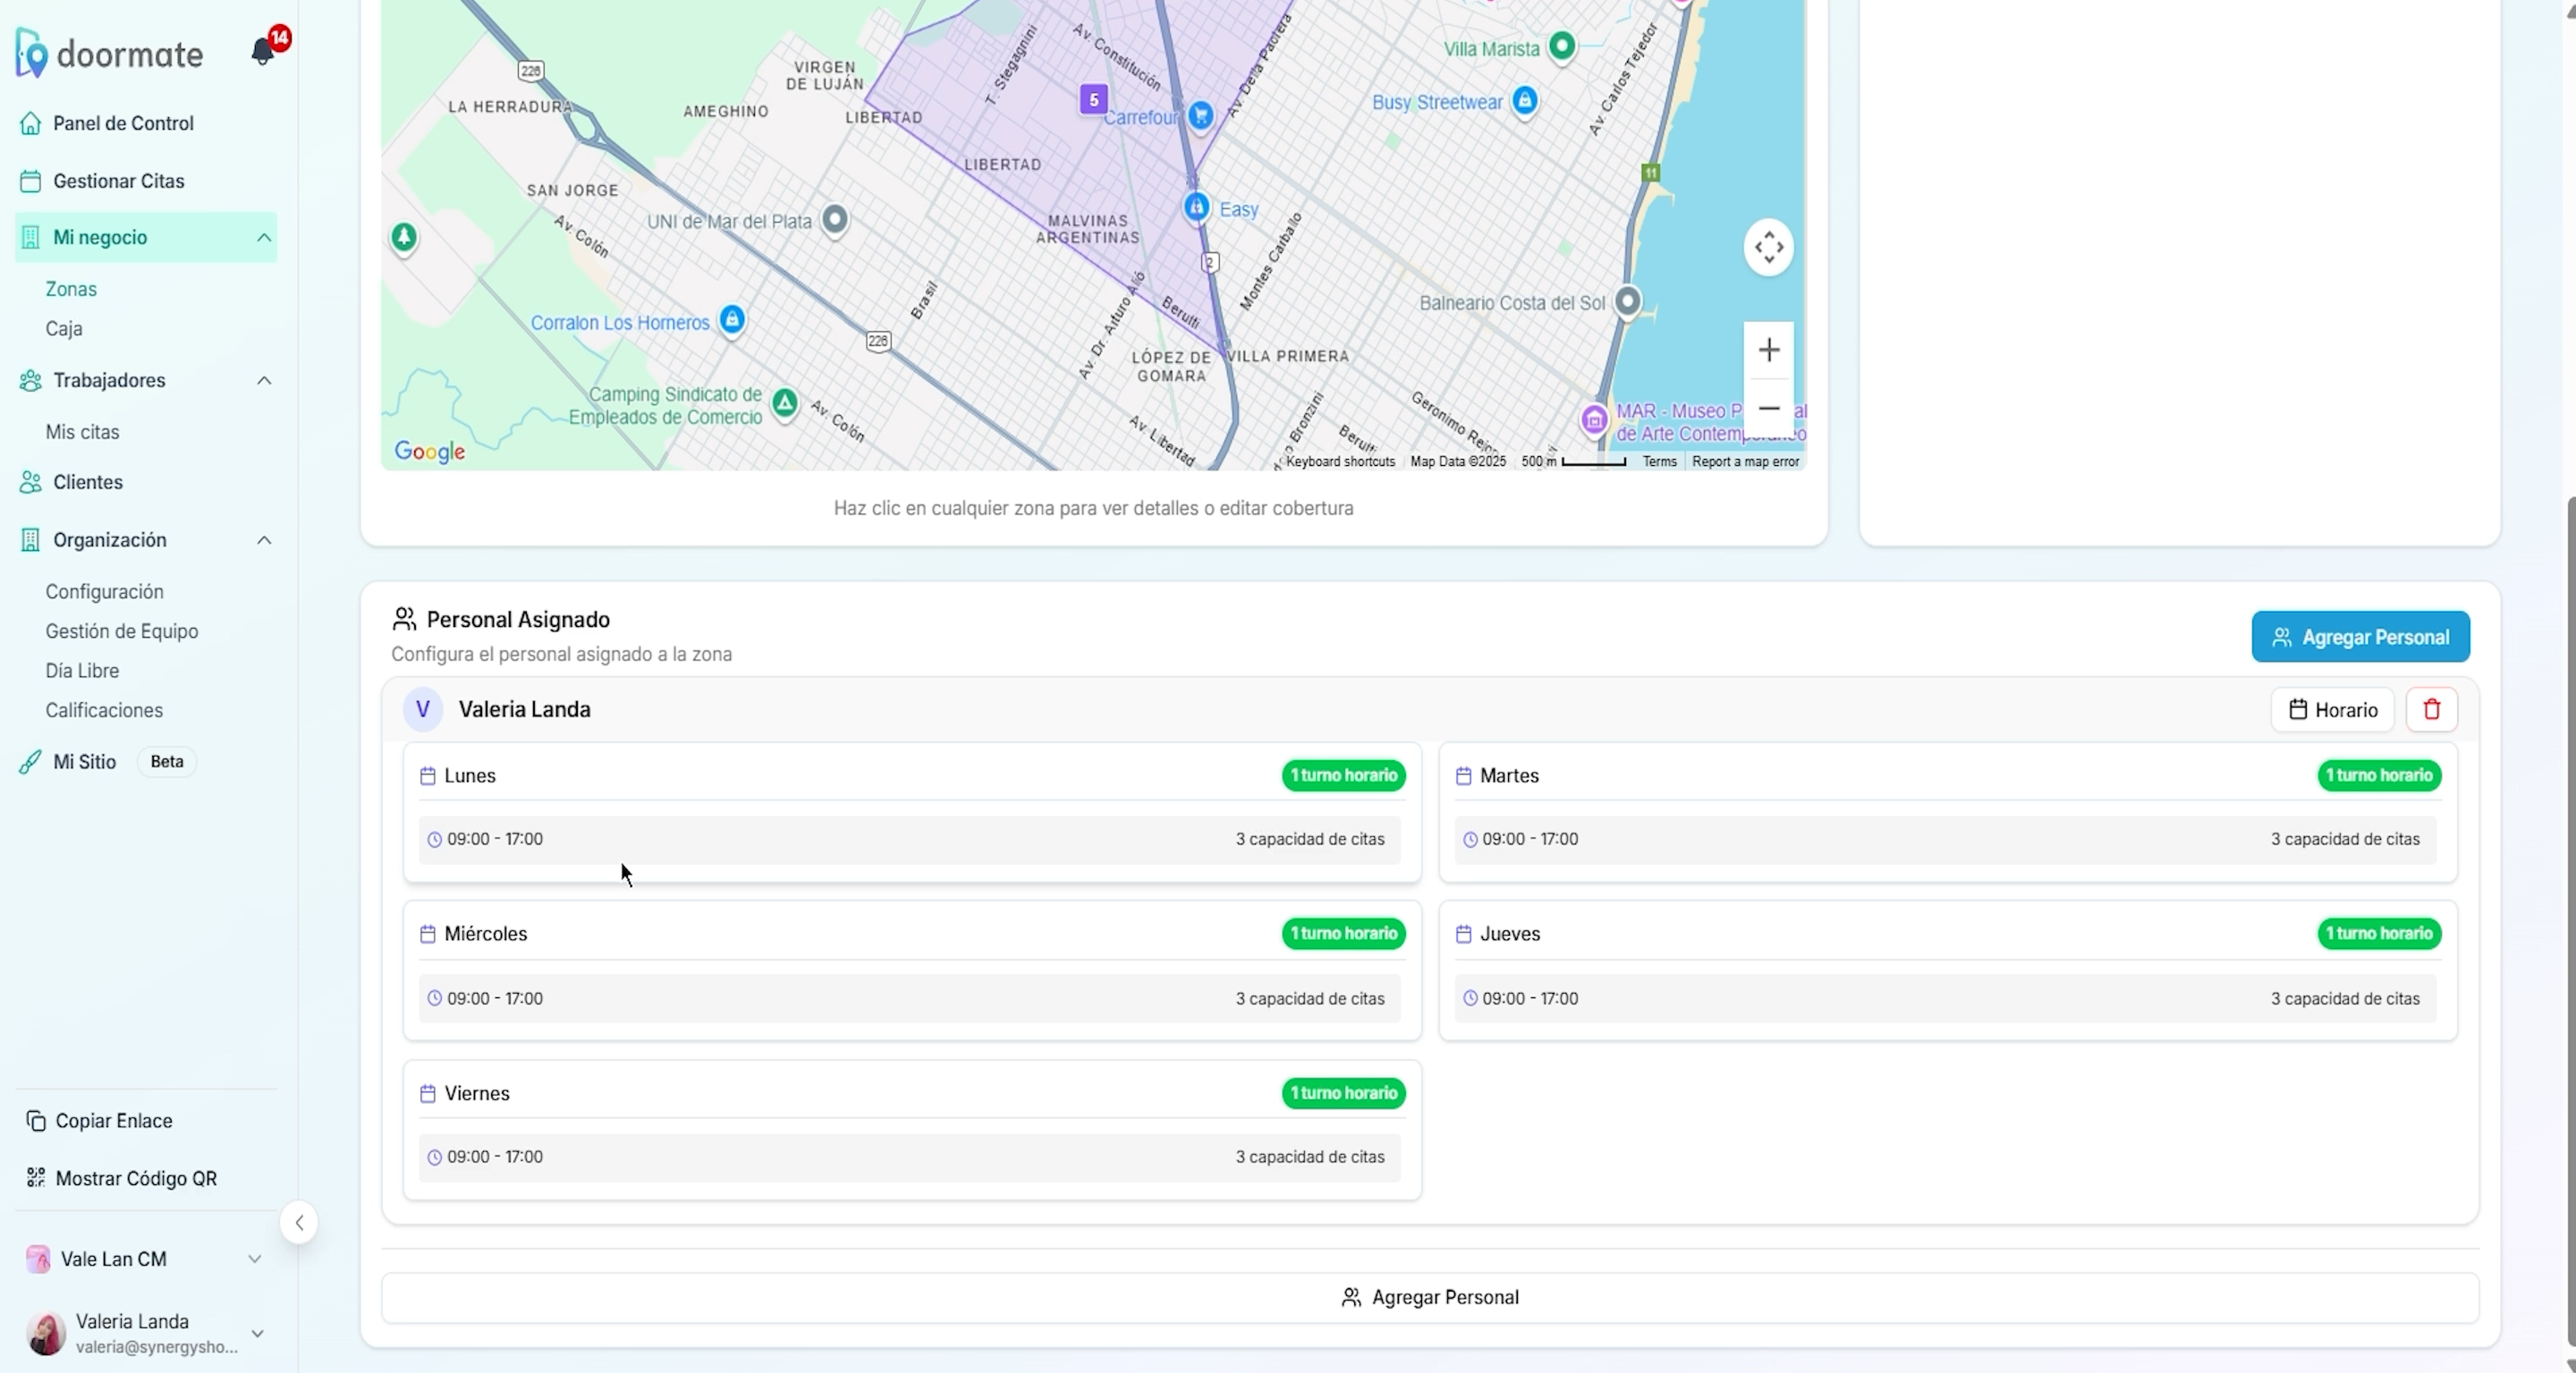This screenshot has width=2576, height=1373.
Task: Open map camera pan controls icon
Action: point(1768,247)
